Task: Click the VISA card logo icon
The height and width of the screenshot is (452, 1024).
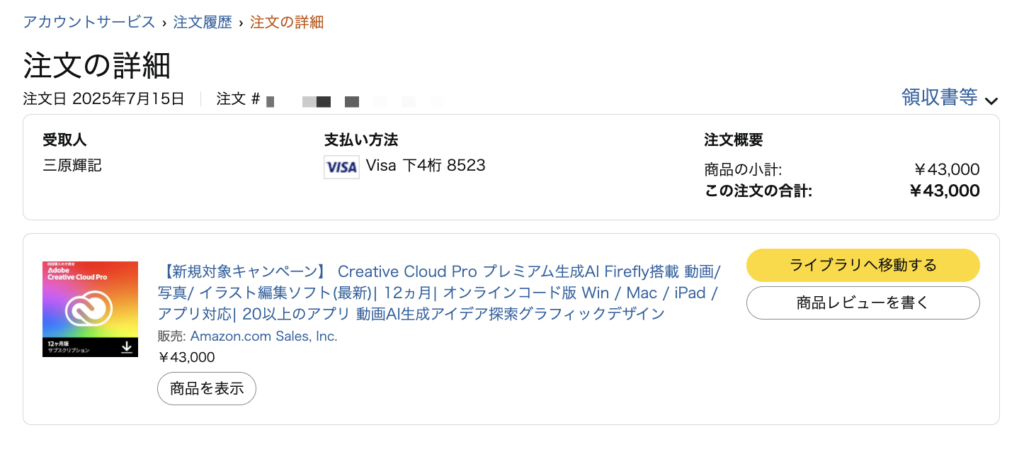Action: click(342, 167)
